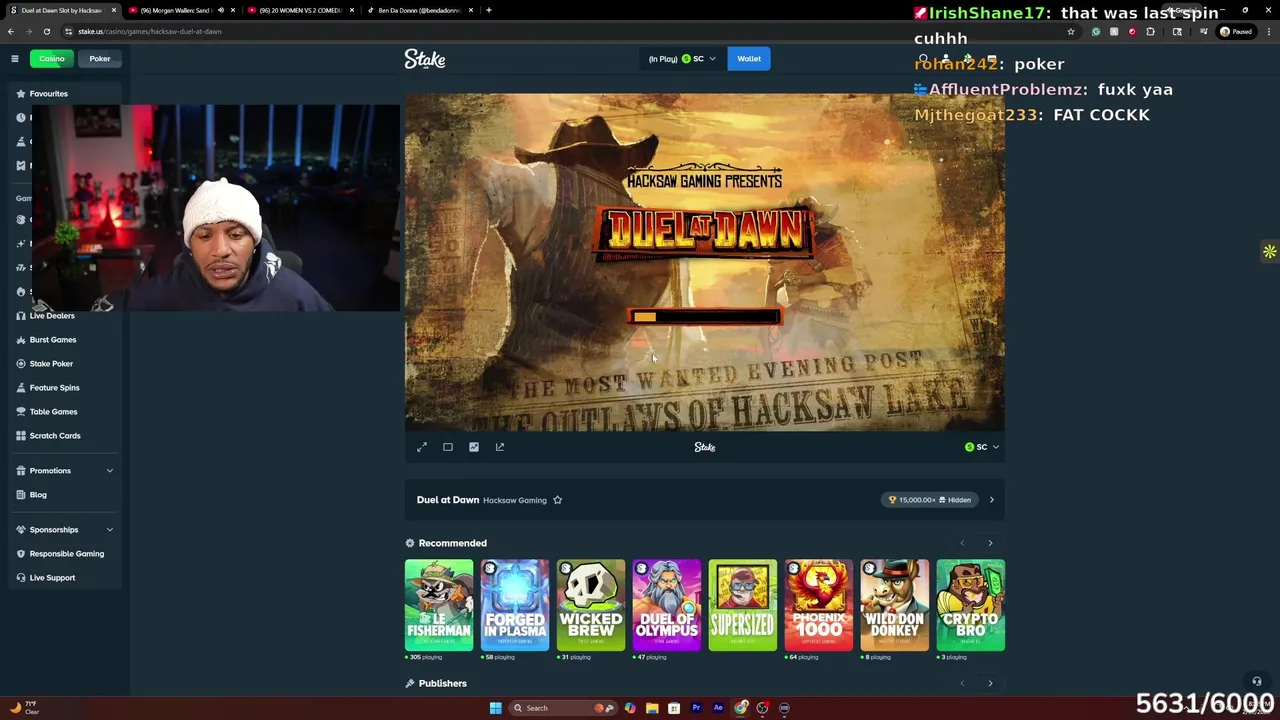Go to Stake Poker in sidebar
The height and width of the screenshot is (720, 1280).
pos(51,364)
